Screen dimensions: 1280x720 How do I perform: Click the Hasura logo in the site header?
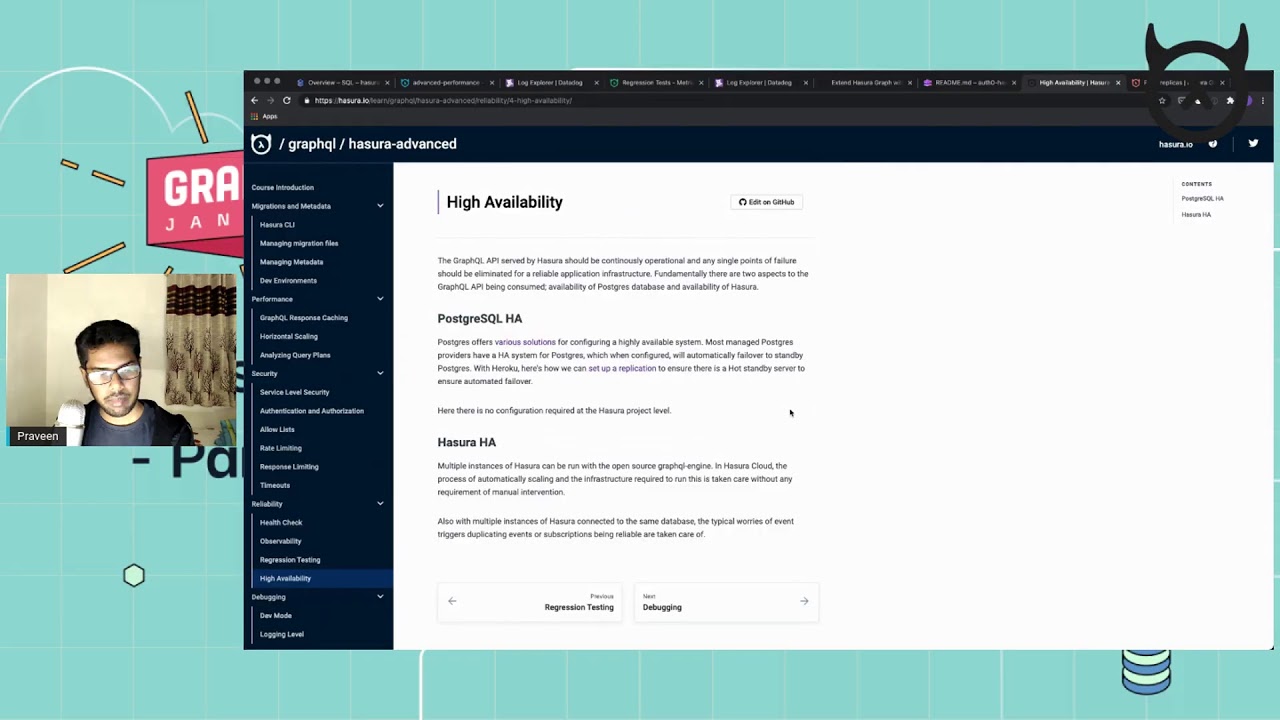pyautogui.click(x=261, y=144)
